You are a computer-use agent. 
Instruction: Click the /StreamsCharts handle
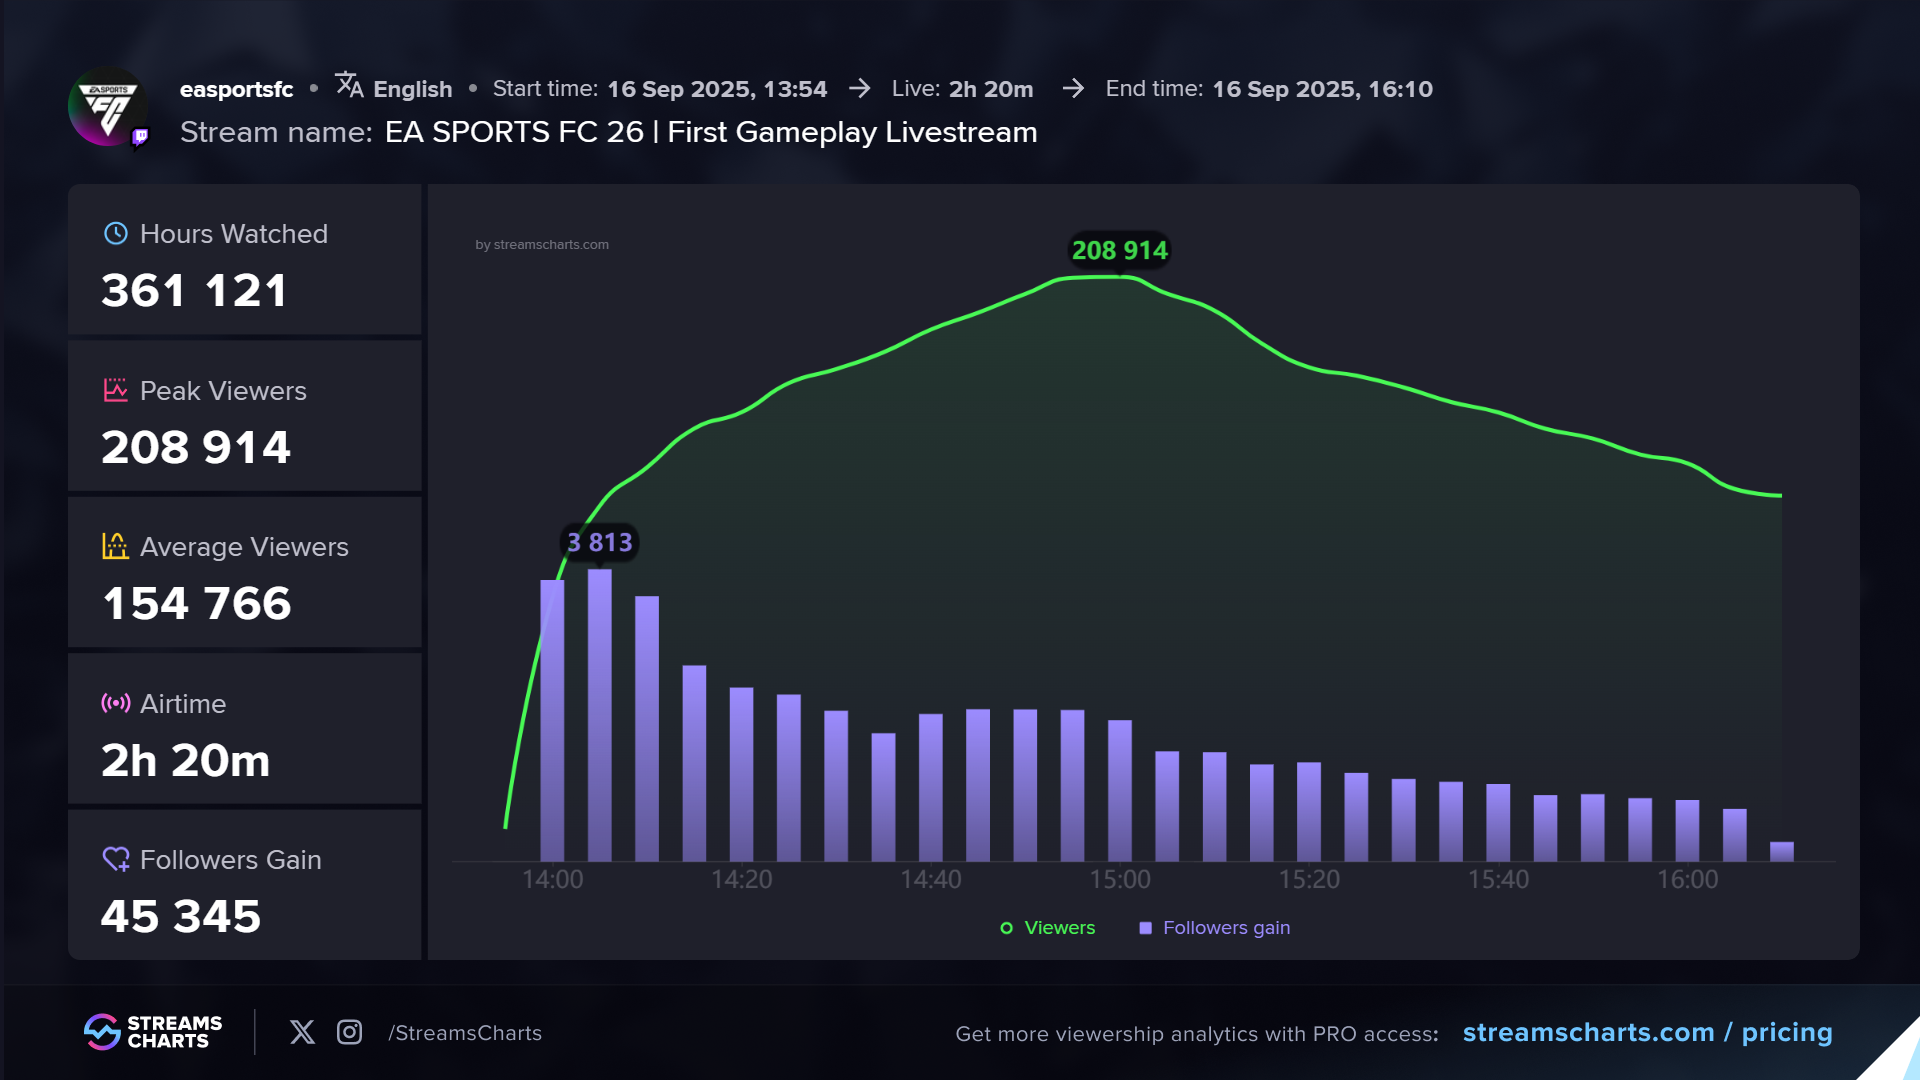pos(465,1033)
